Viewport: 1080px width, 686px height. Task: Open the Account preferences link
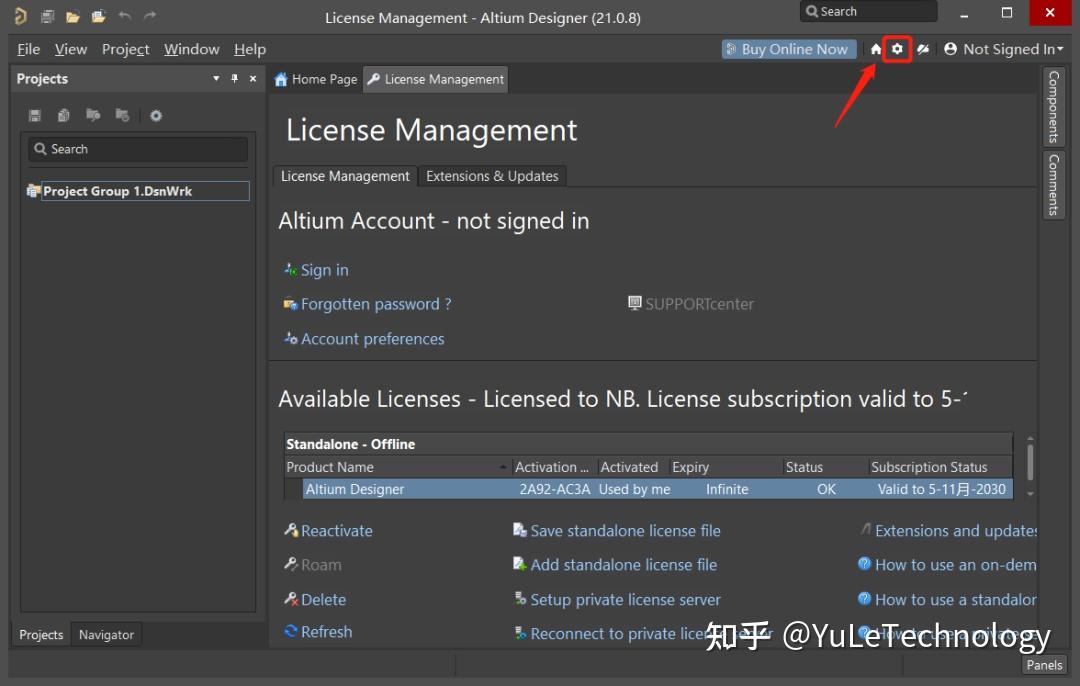(371, 338)
